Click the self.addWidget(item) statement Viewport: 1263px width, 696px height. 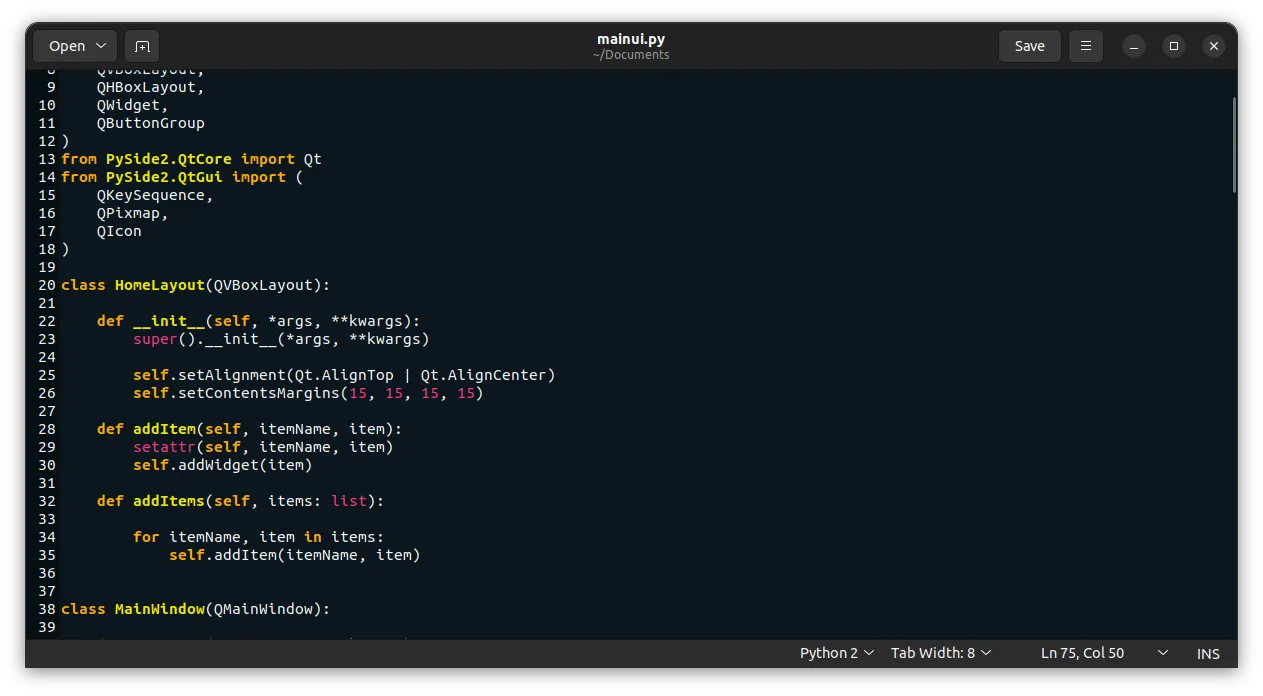(225, 465)
